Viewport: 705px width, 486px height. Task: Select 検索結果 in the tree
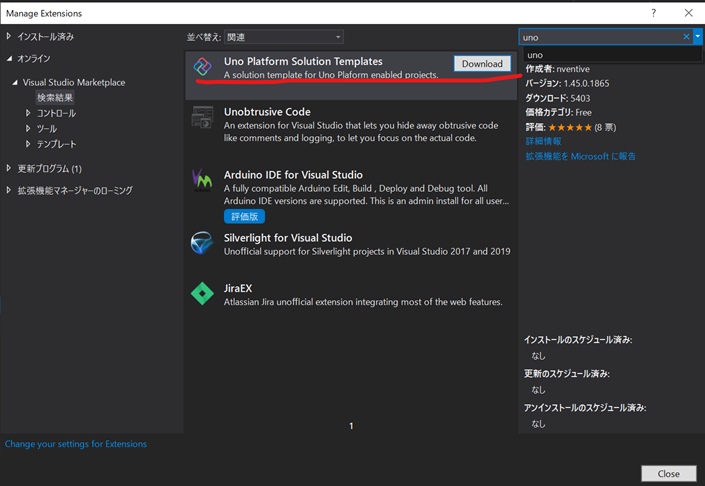point(55,98)
